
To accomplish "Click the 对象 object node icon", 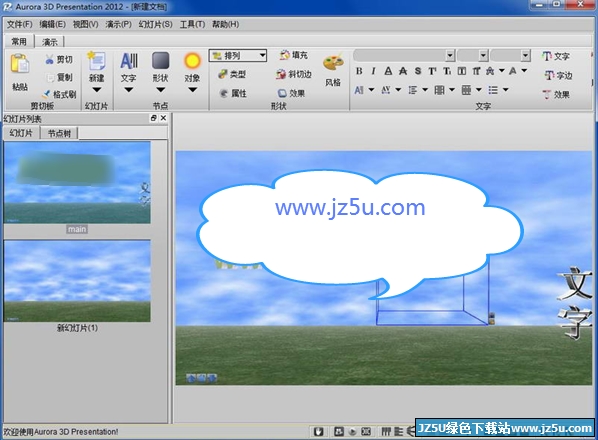I will pyautogui.click(x=192, y=61).
